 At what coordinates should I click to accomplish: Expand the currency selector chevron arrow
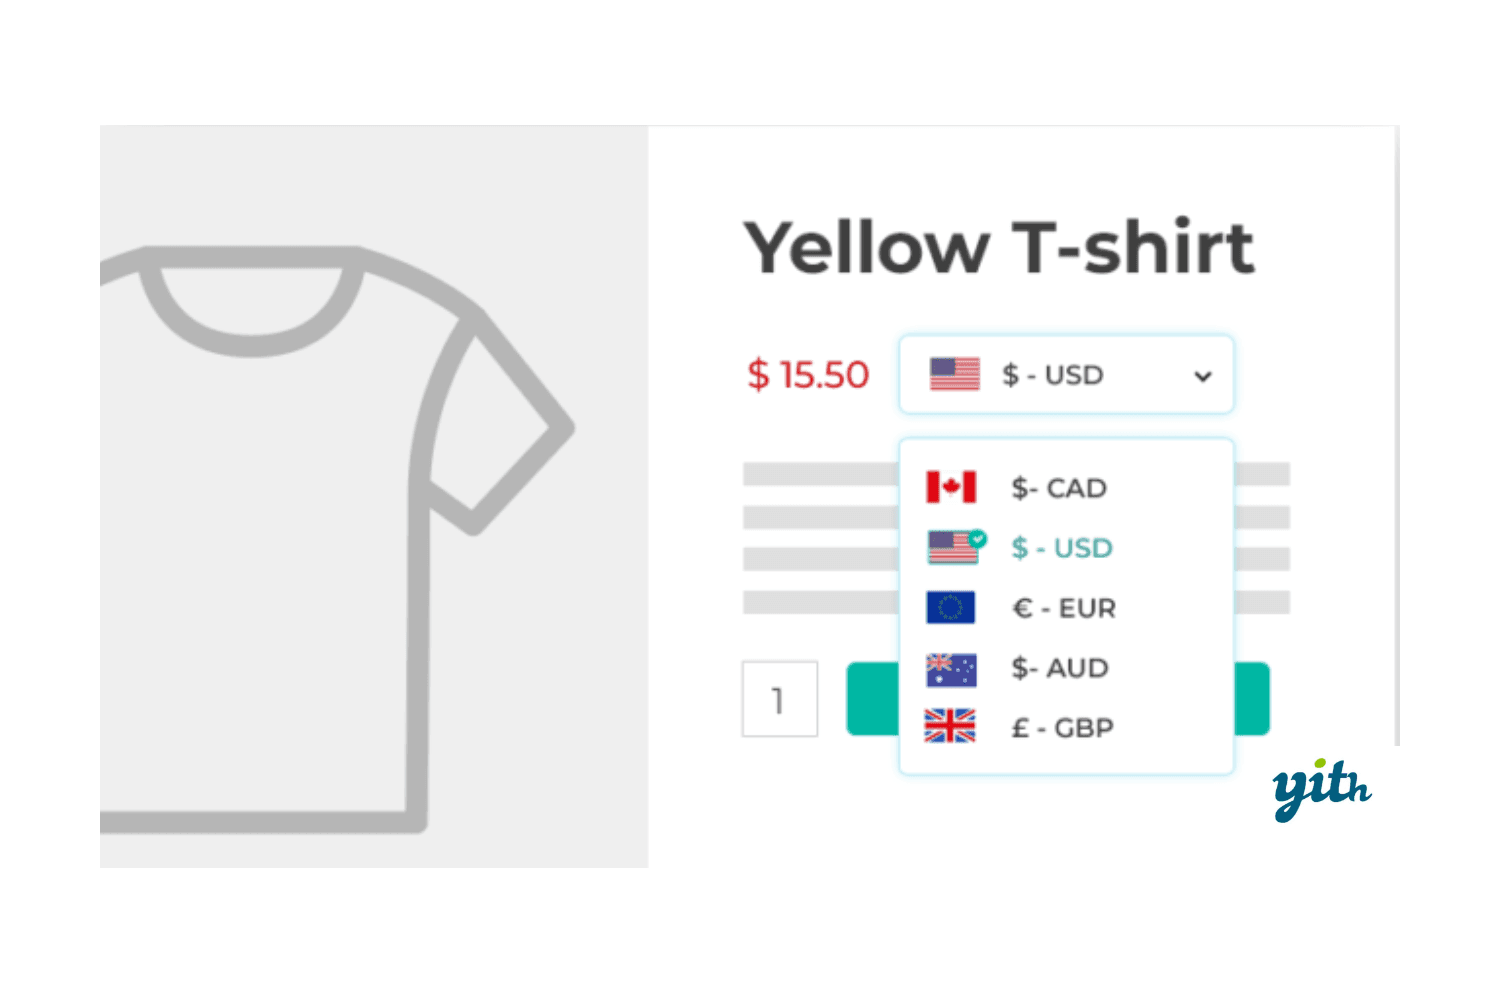[x=1203, y=377]
